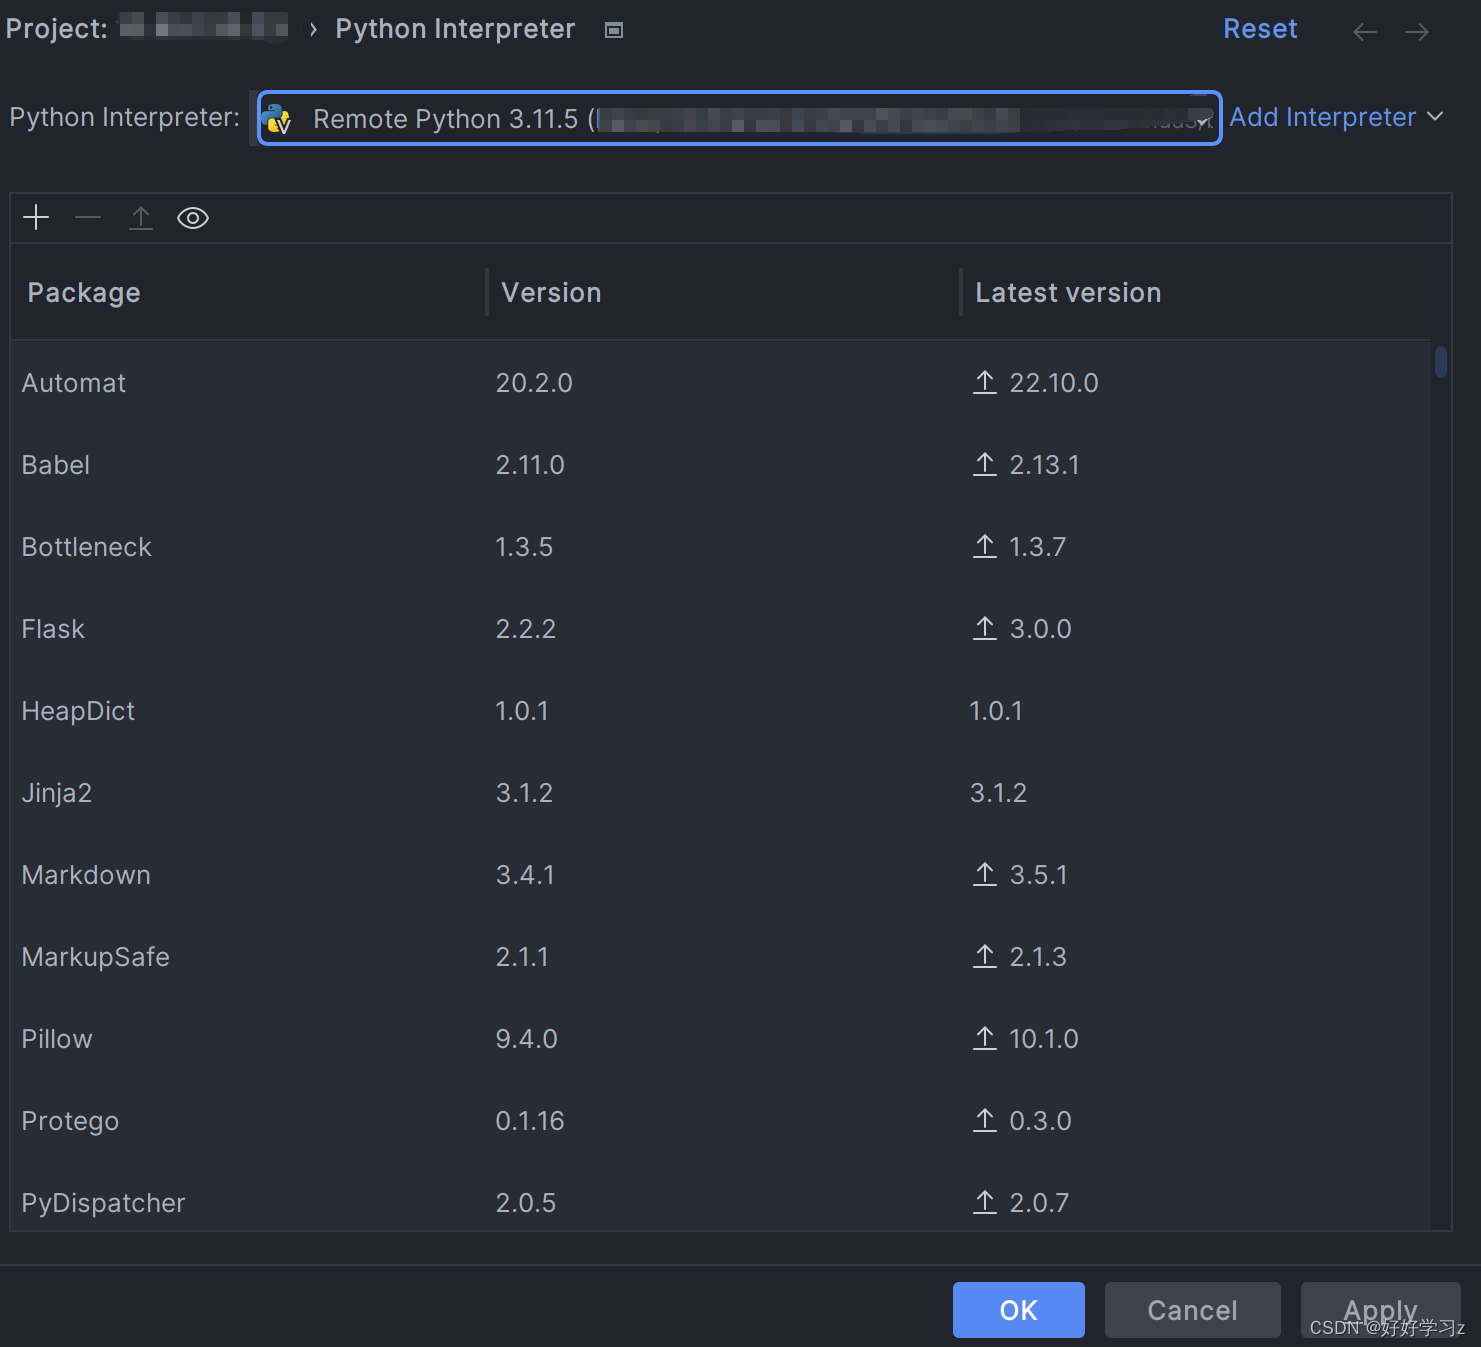This screenshot has height=1347, width=1481.
Task: Click the minus icon to uninstall a package
Action: 88,217
